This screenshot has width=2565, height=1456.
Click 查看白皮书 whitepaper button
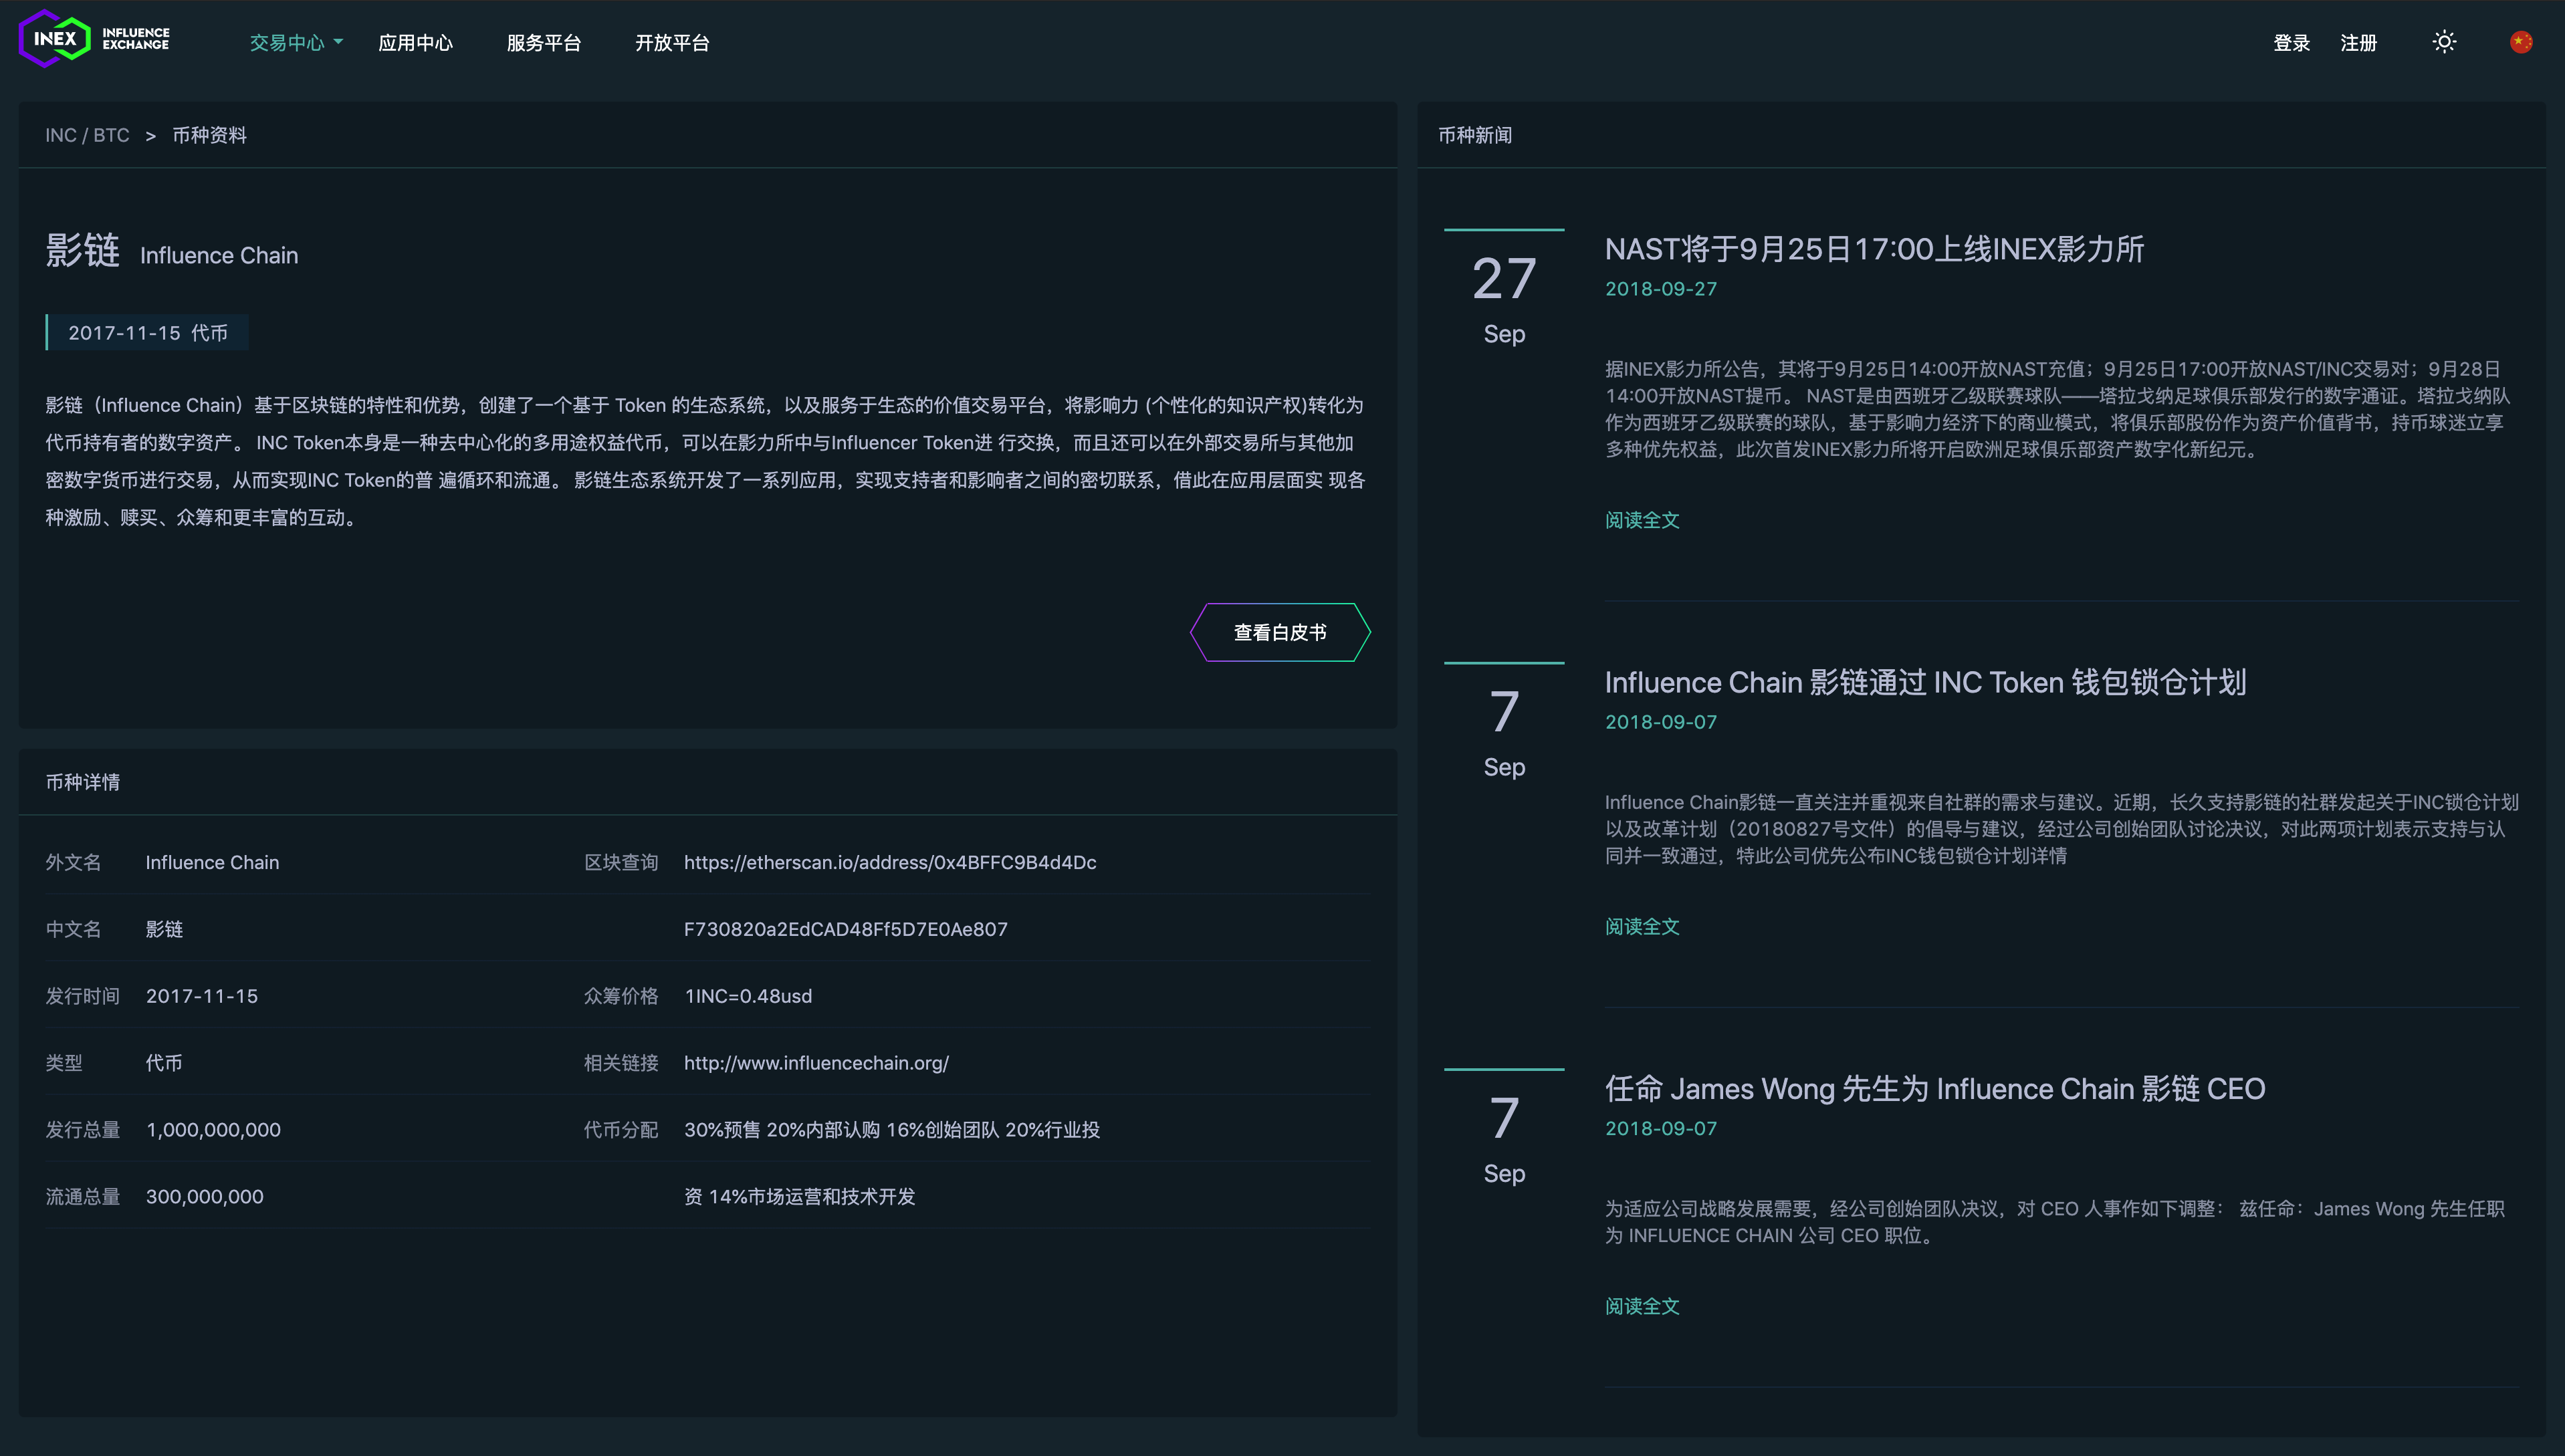click(x=1280, y=632)
